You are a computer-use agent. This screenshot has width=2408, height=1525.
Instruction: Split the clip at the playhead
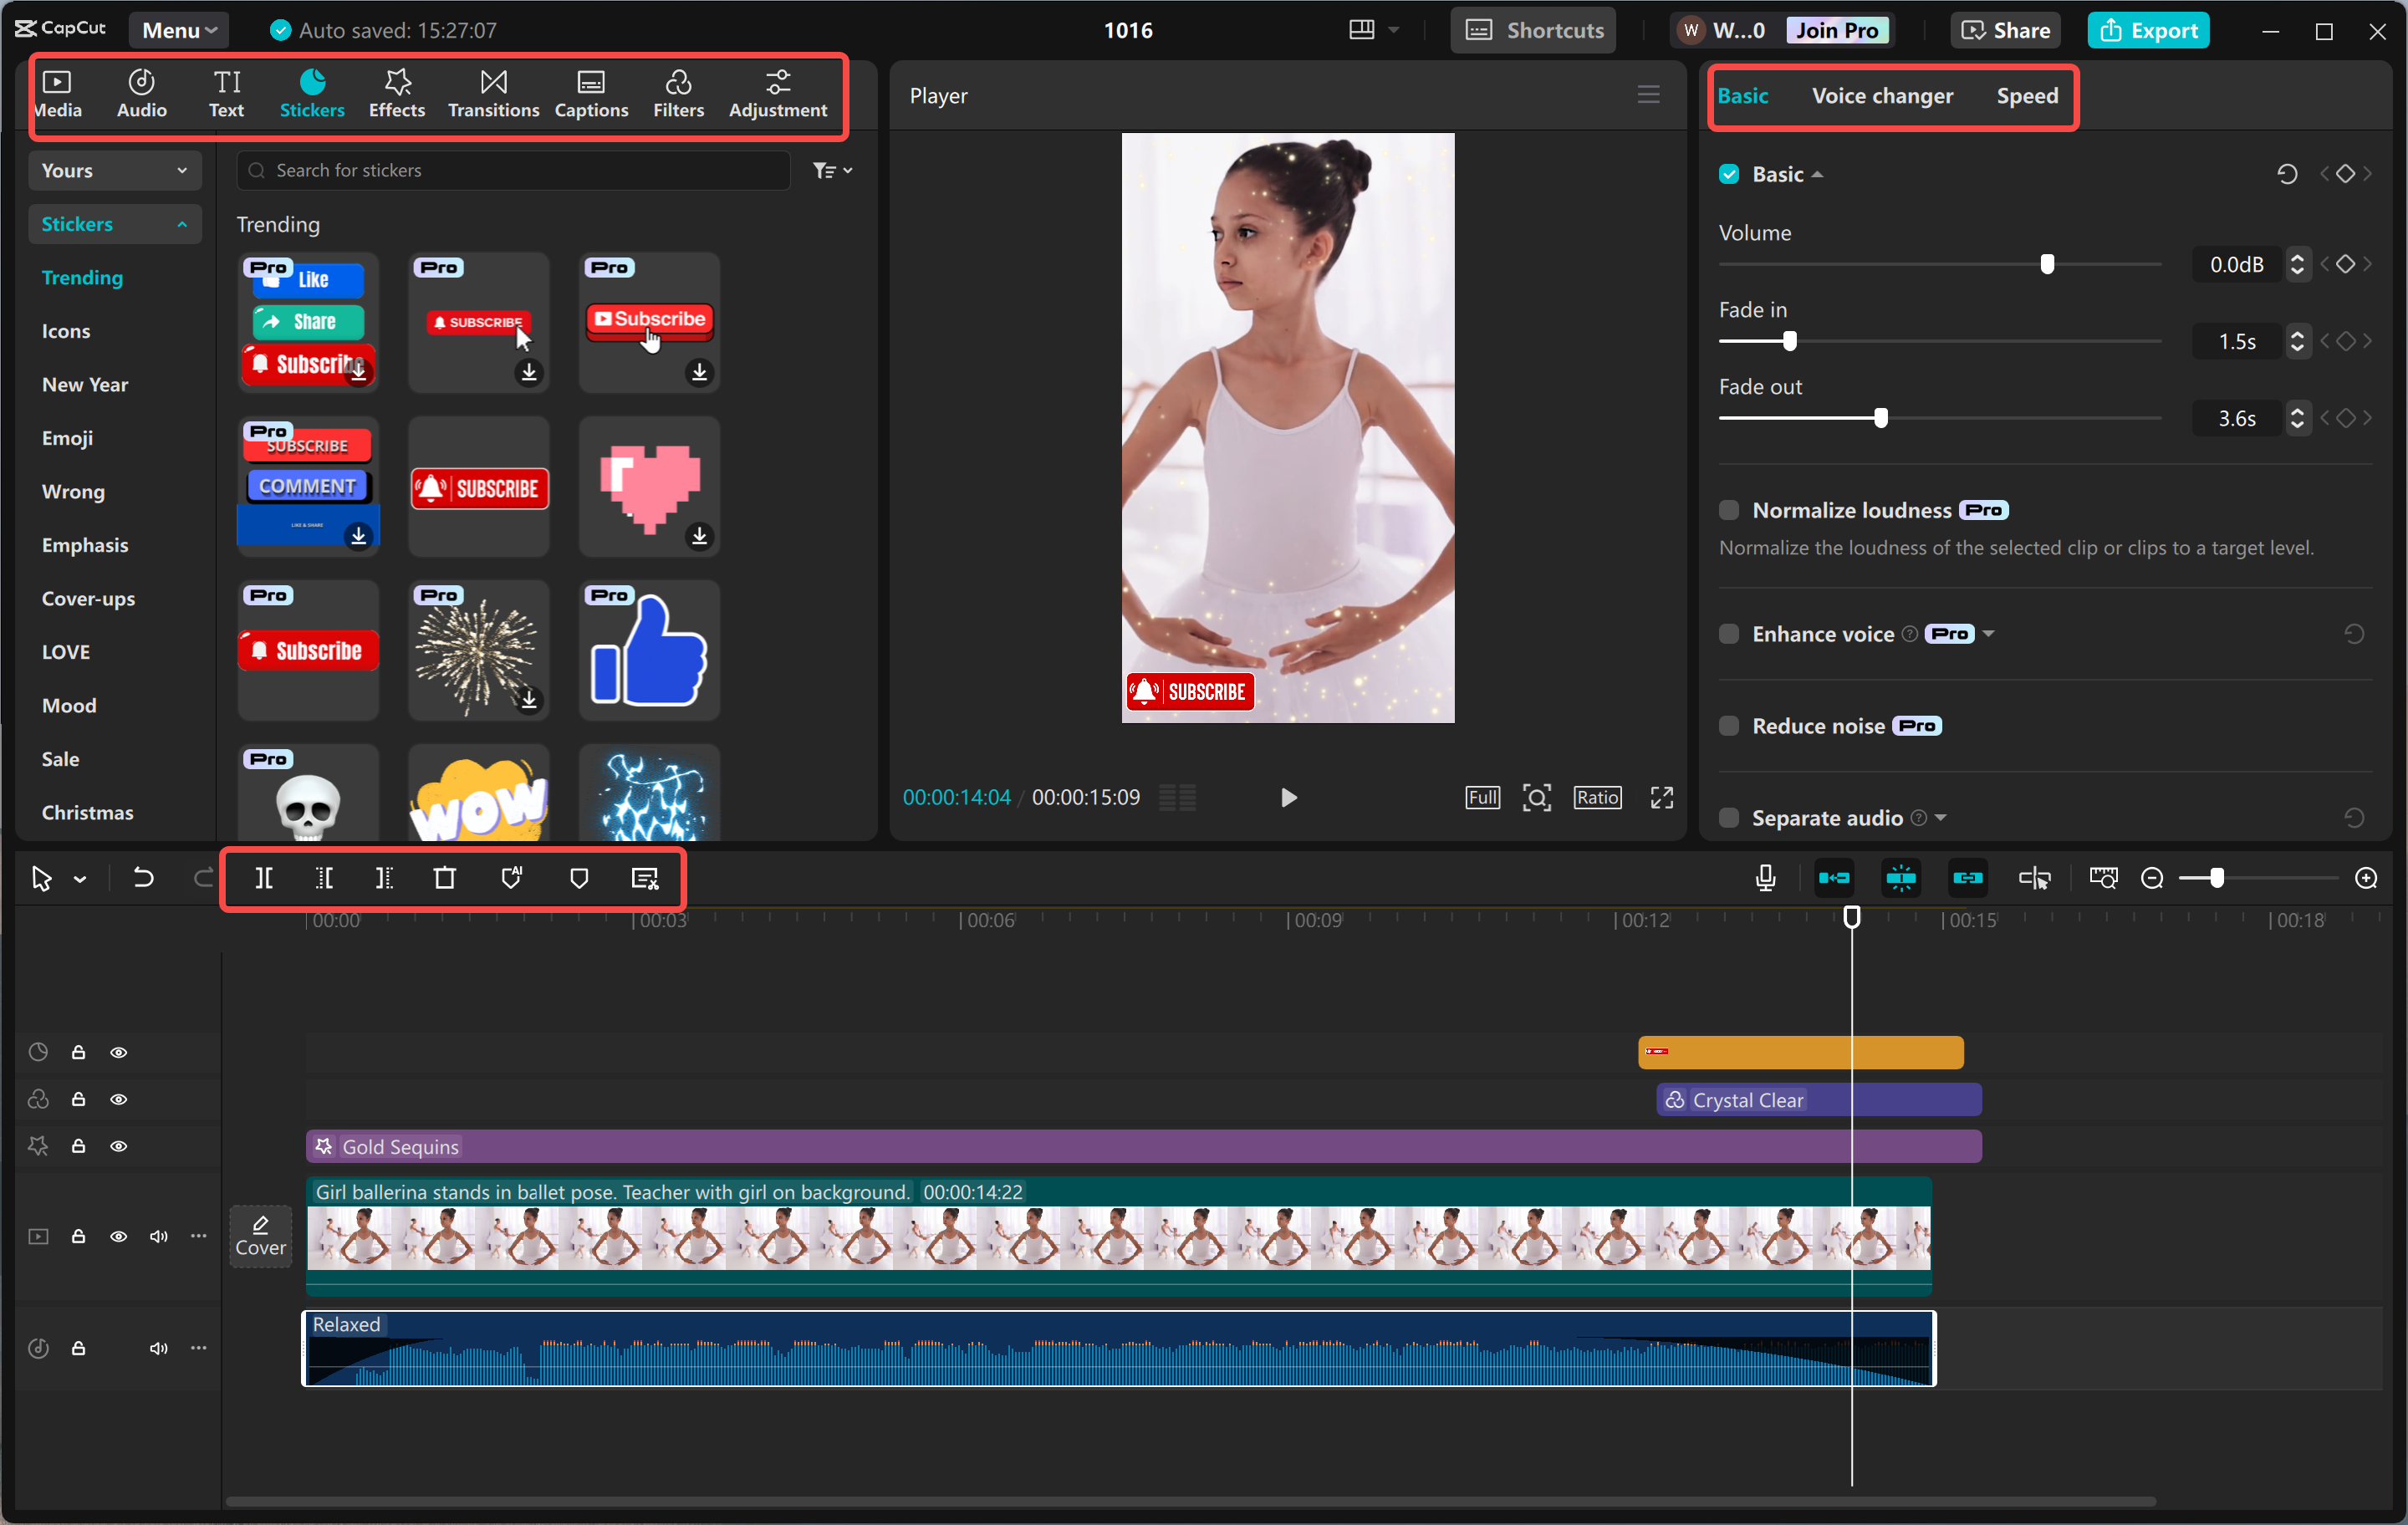coord(264,878)
